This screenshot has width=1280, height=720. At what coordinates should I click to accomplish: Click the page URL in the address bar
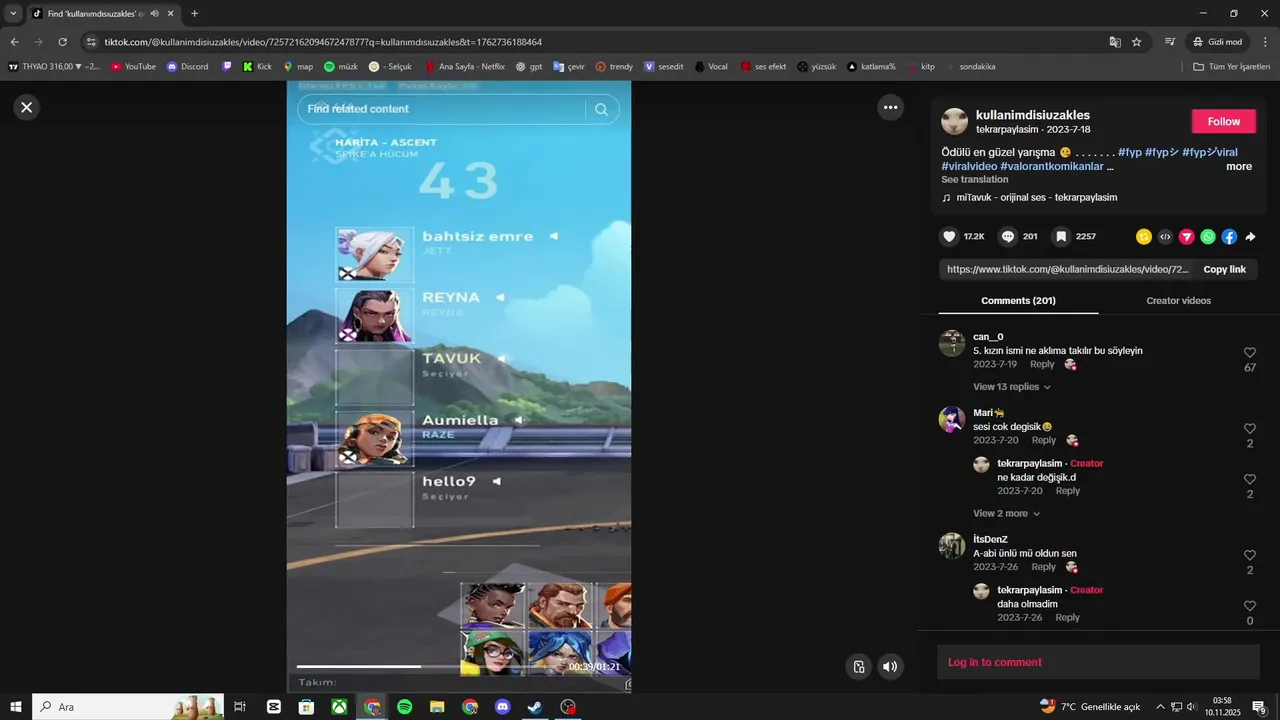click(323, 42)
